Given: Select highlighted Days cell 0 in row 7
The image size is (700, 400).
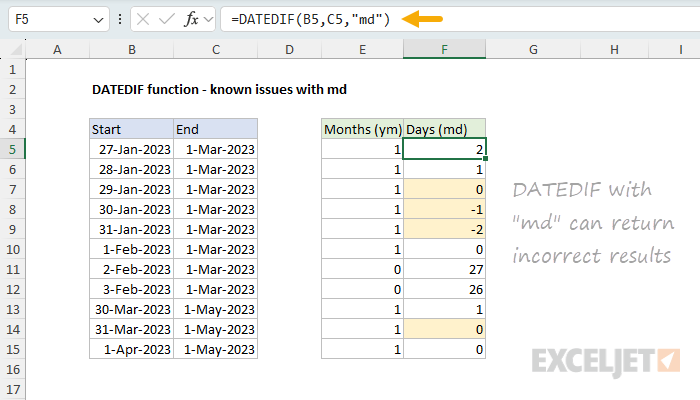Looking at the screenshot, I should [x=444, y=189].
